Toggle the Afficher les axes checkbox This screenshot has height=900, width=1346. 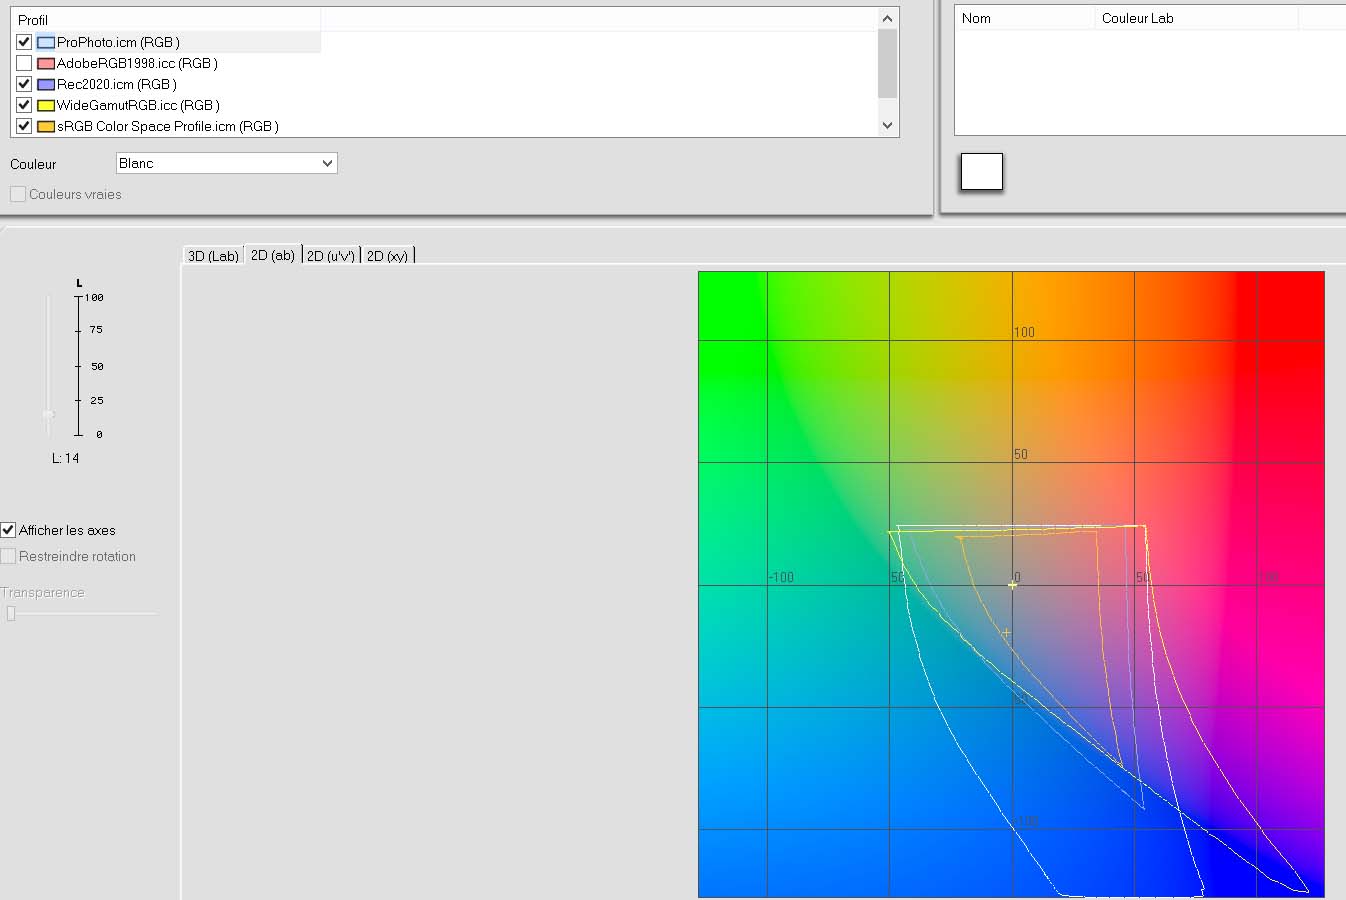pos(9,530)
